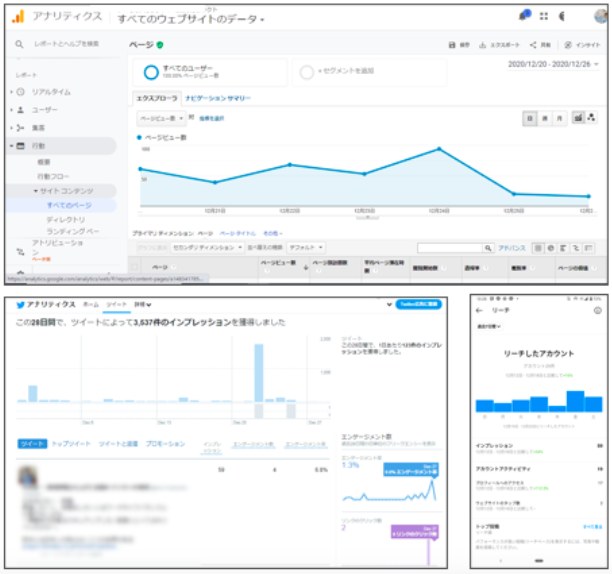The width and height of the screenshot is (612, 574).
Task: Click the line chart view icon
Action: tap(578, 118)
